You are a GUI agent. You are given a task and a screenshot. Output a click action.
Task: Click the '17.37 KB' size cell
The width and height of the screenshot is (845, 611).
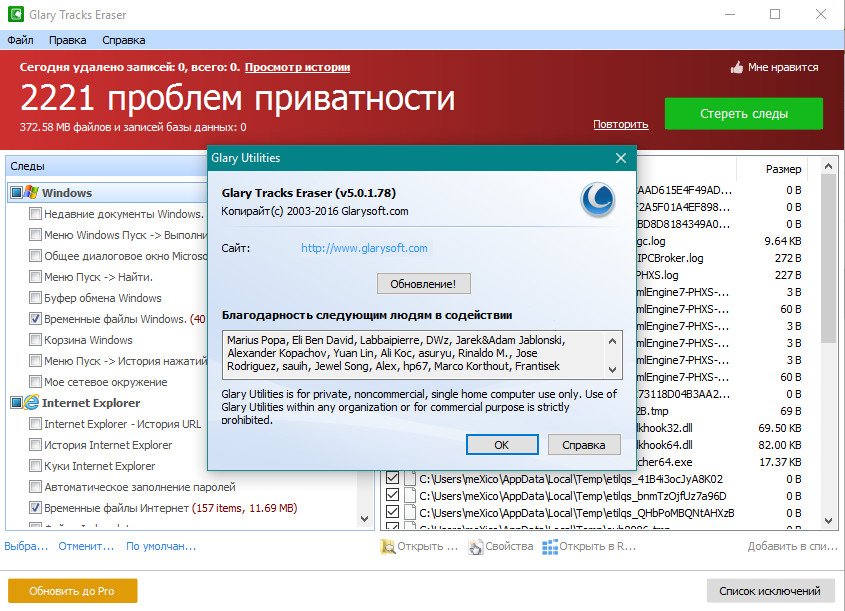pyautogui.click(x=779, y=462)
